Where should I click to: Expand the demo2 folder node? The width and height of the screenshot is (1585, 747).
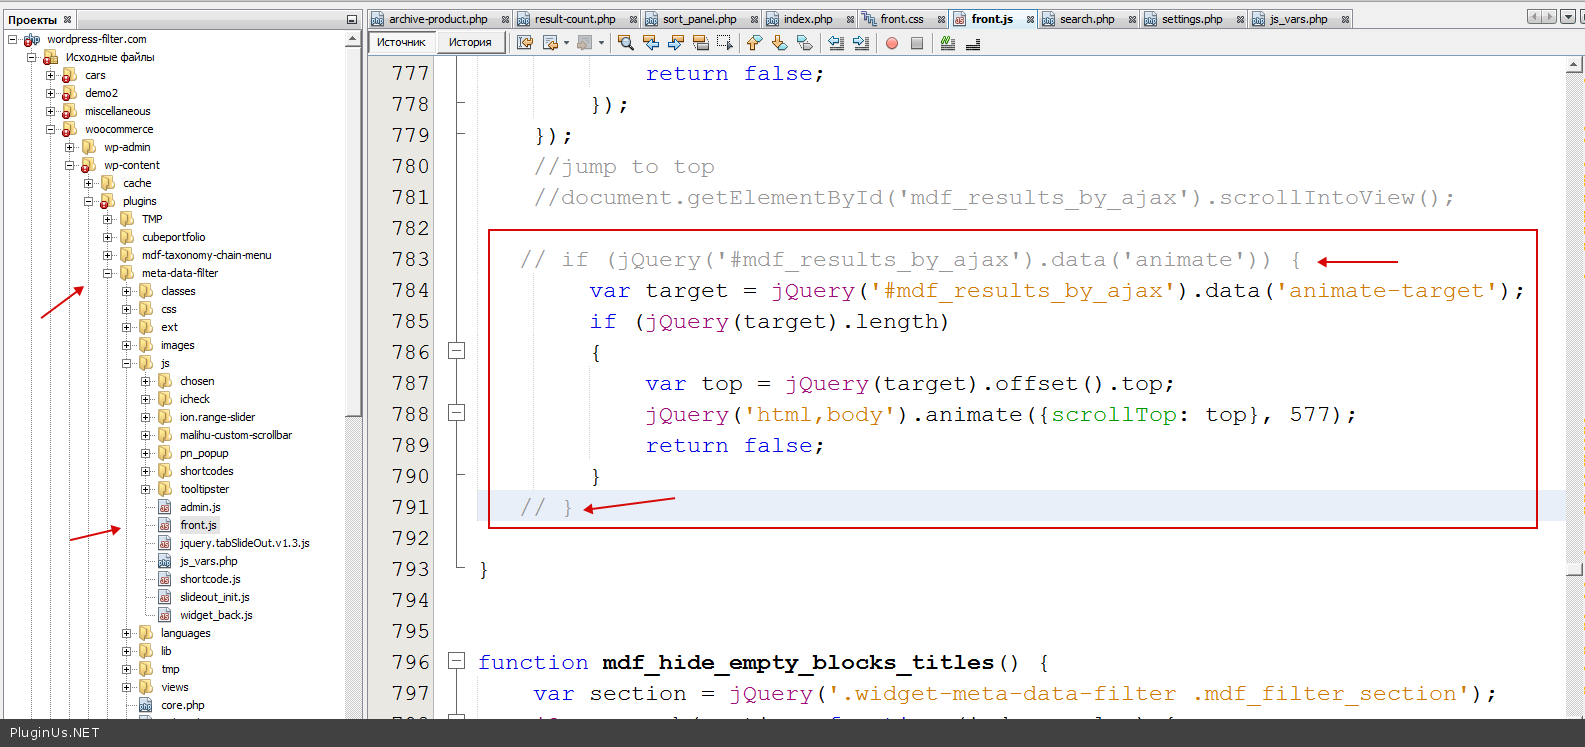tap(50, 93)
